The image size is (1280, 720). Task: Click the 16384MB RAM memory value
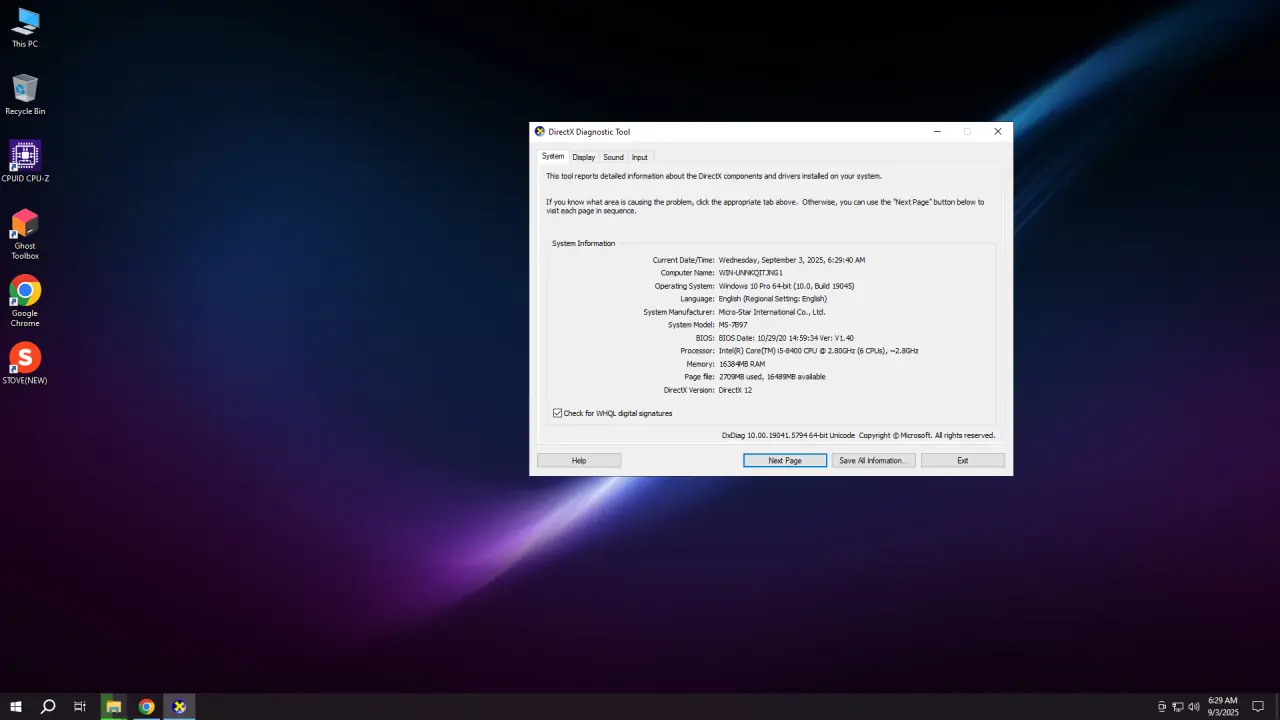click(742, 364)
